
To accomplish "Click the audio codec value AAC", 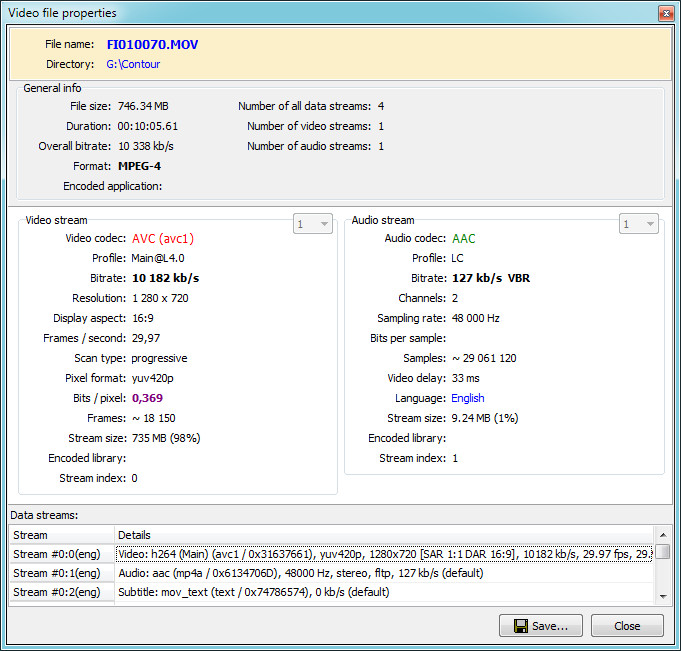I will point(463,238).
